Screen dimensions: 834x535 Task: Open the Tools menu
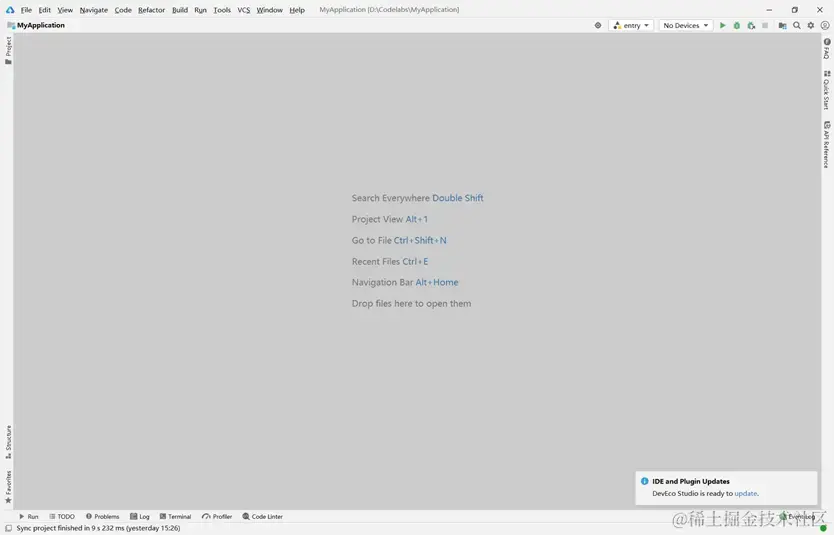pos(222,10)
